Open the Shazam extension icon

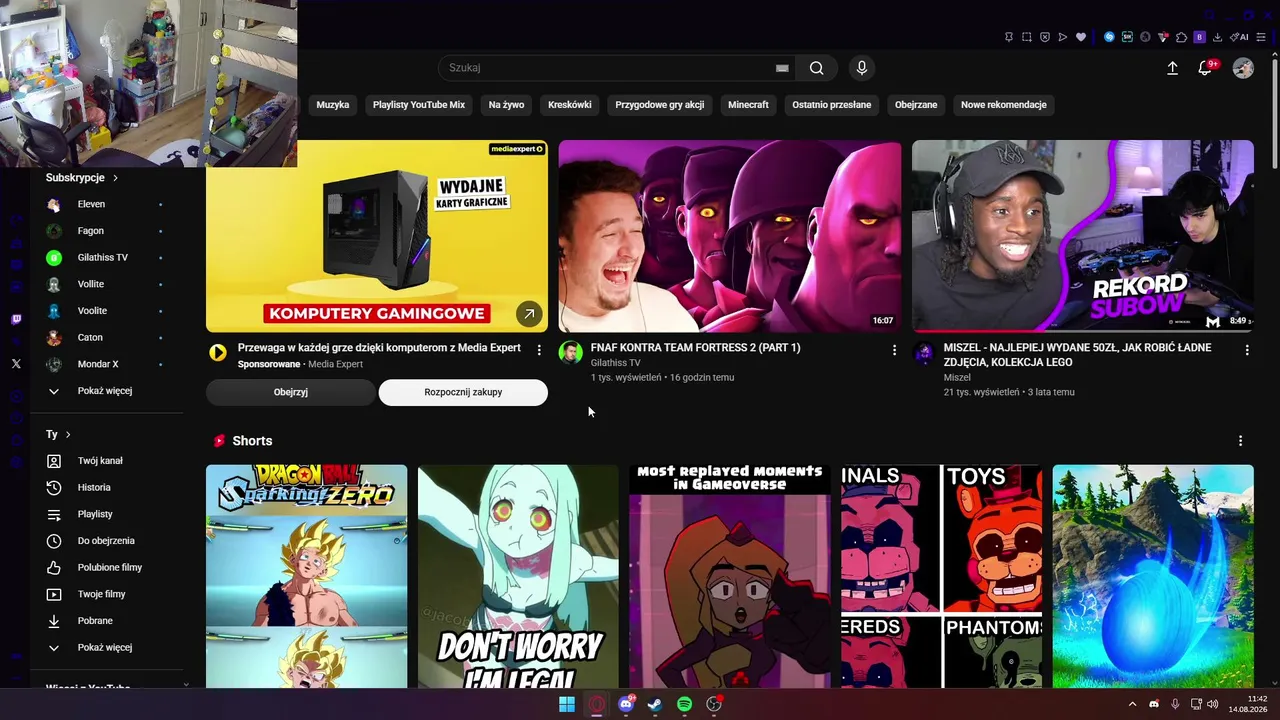[1109, 37]
